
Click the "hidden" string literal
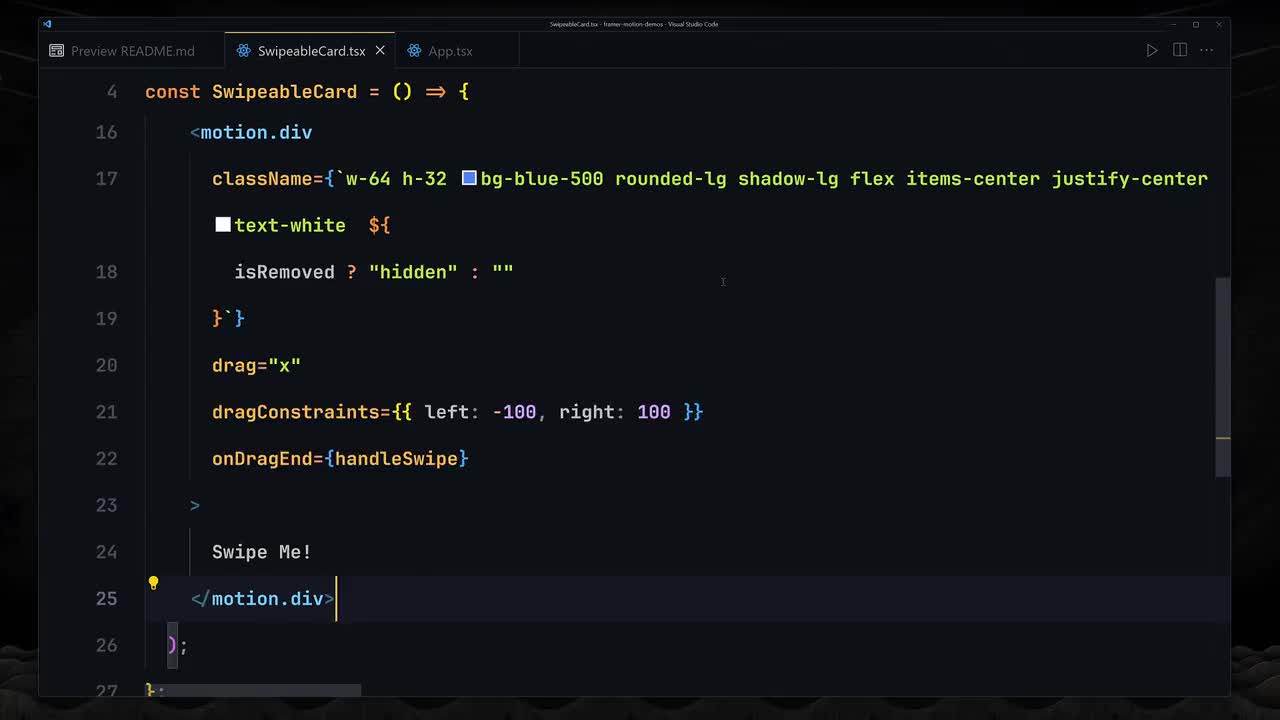tap(413, 272)
